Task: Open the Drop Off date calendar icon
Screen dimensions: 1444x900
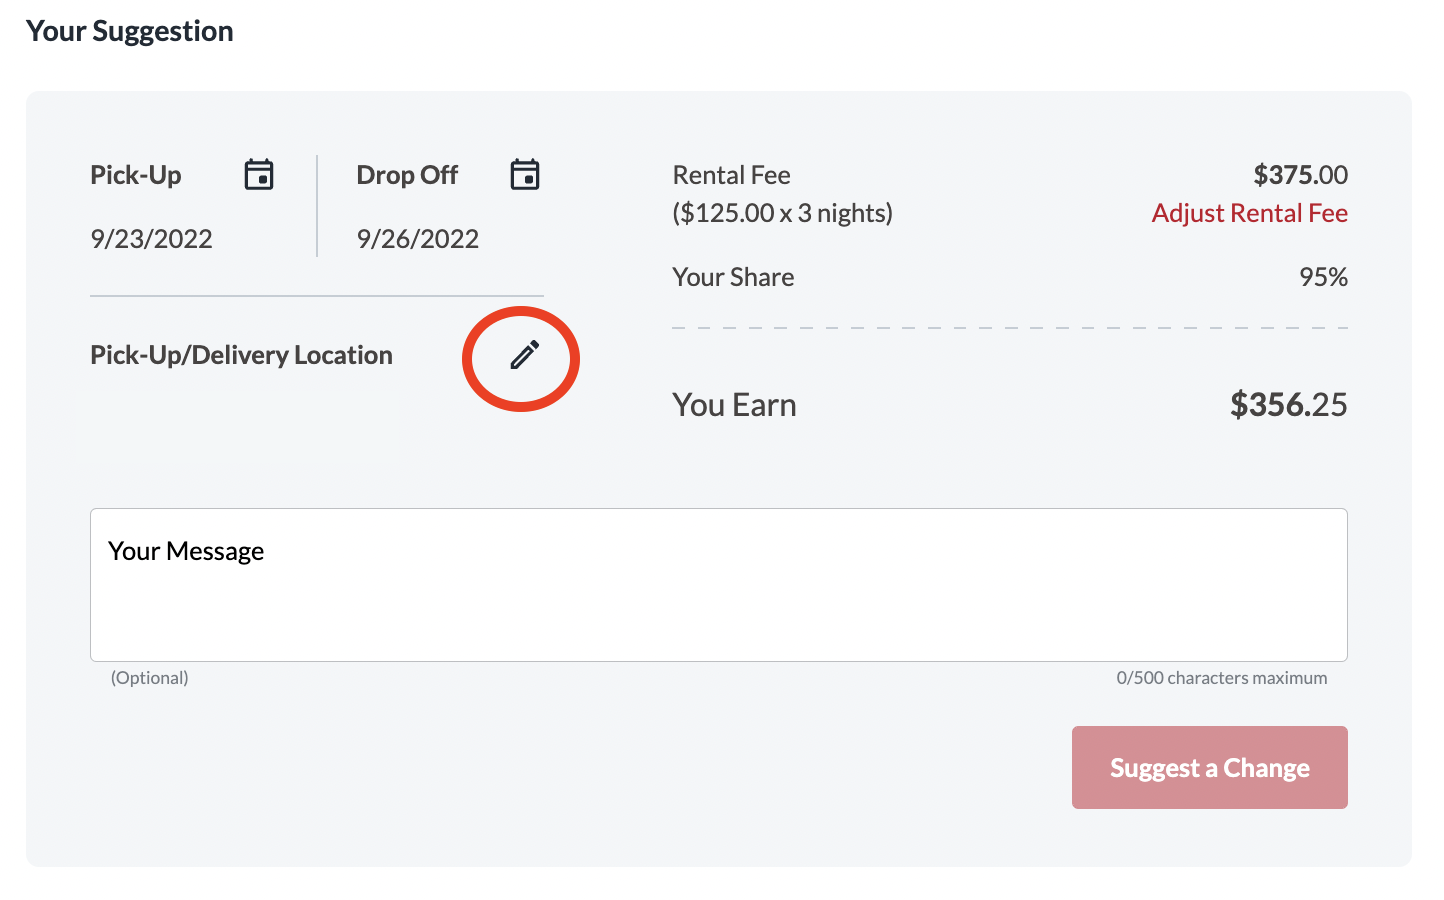Action: [525, 174]
